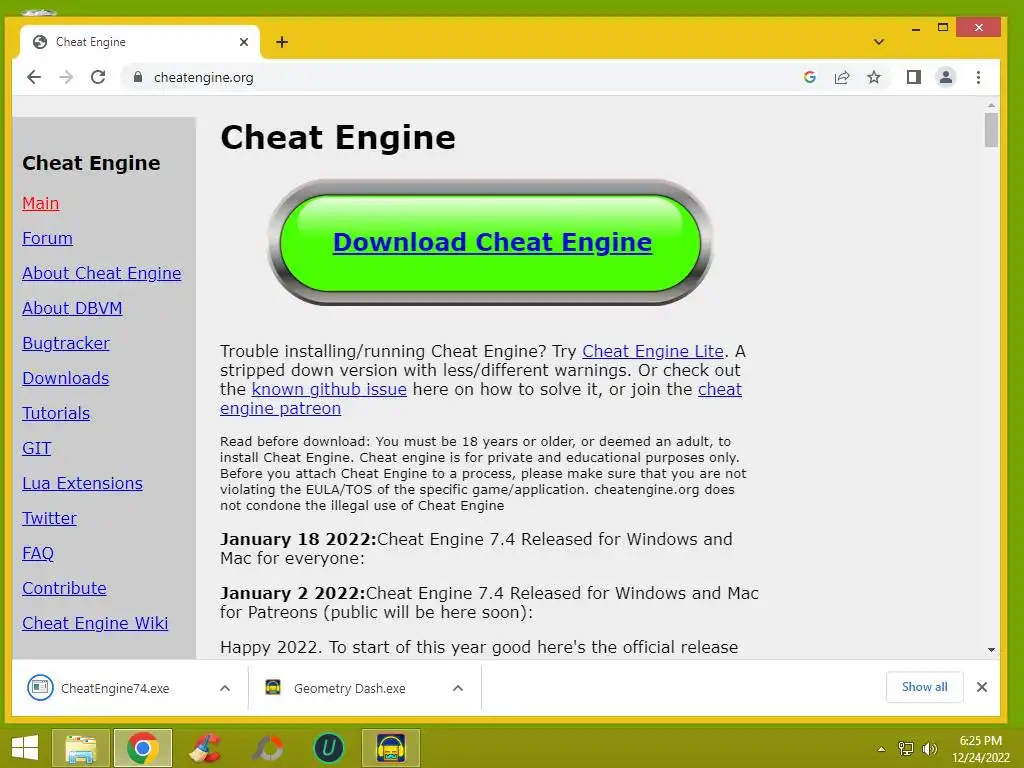Open File Explorer from taskbar

(80, 748)
